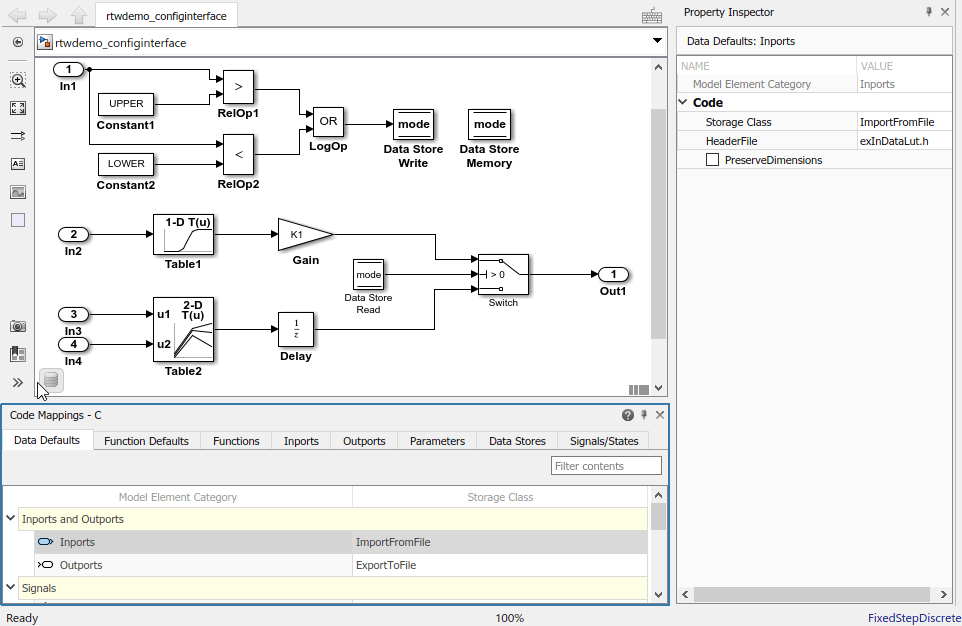Select the Gain block labeled K1

297,235
